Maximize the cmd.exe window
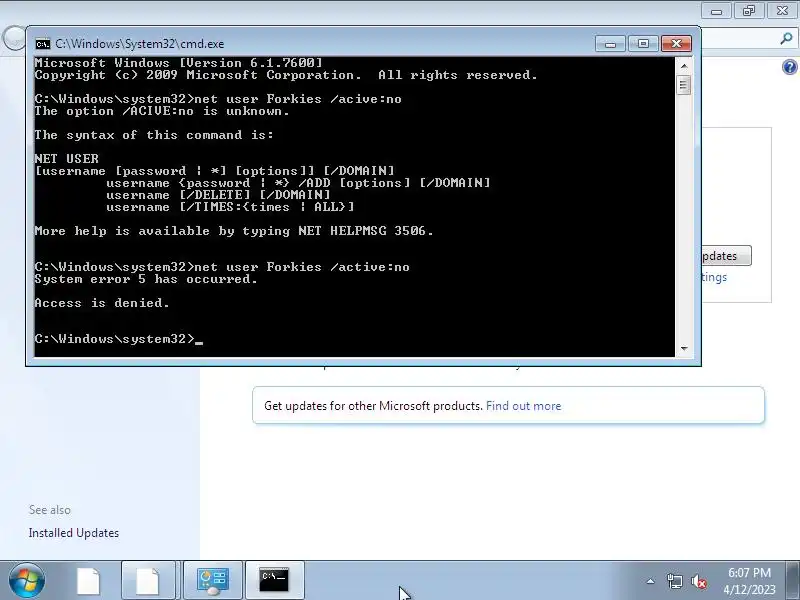 pos(643,44)
